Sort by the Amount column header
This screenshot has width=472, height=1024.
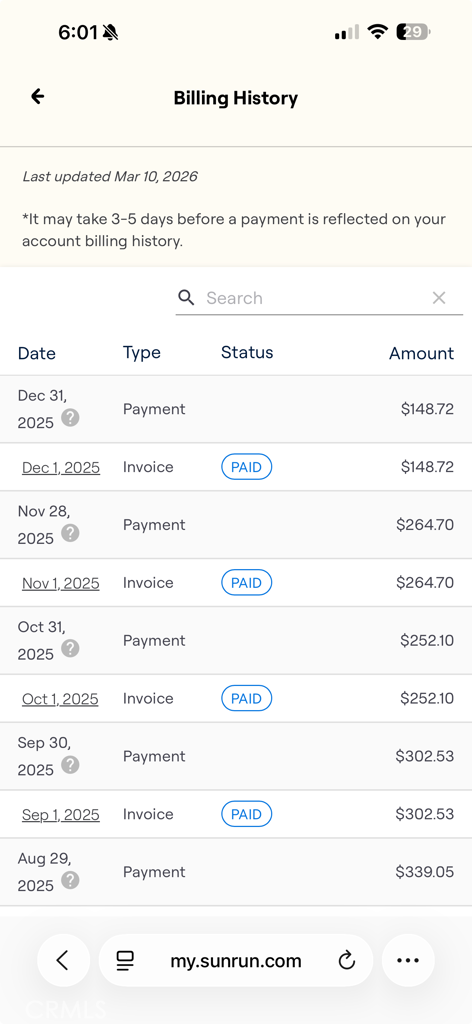click(x=421, y=353)
